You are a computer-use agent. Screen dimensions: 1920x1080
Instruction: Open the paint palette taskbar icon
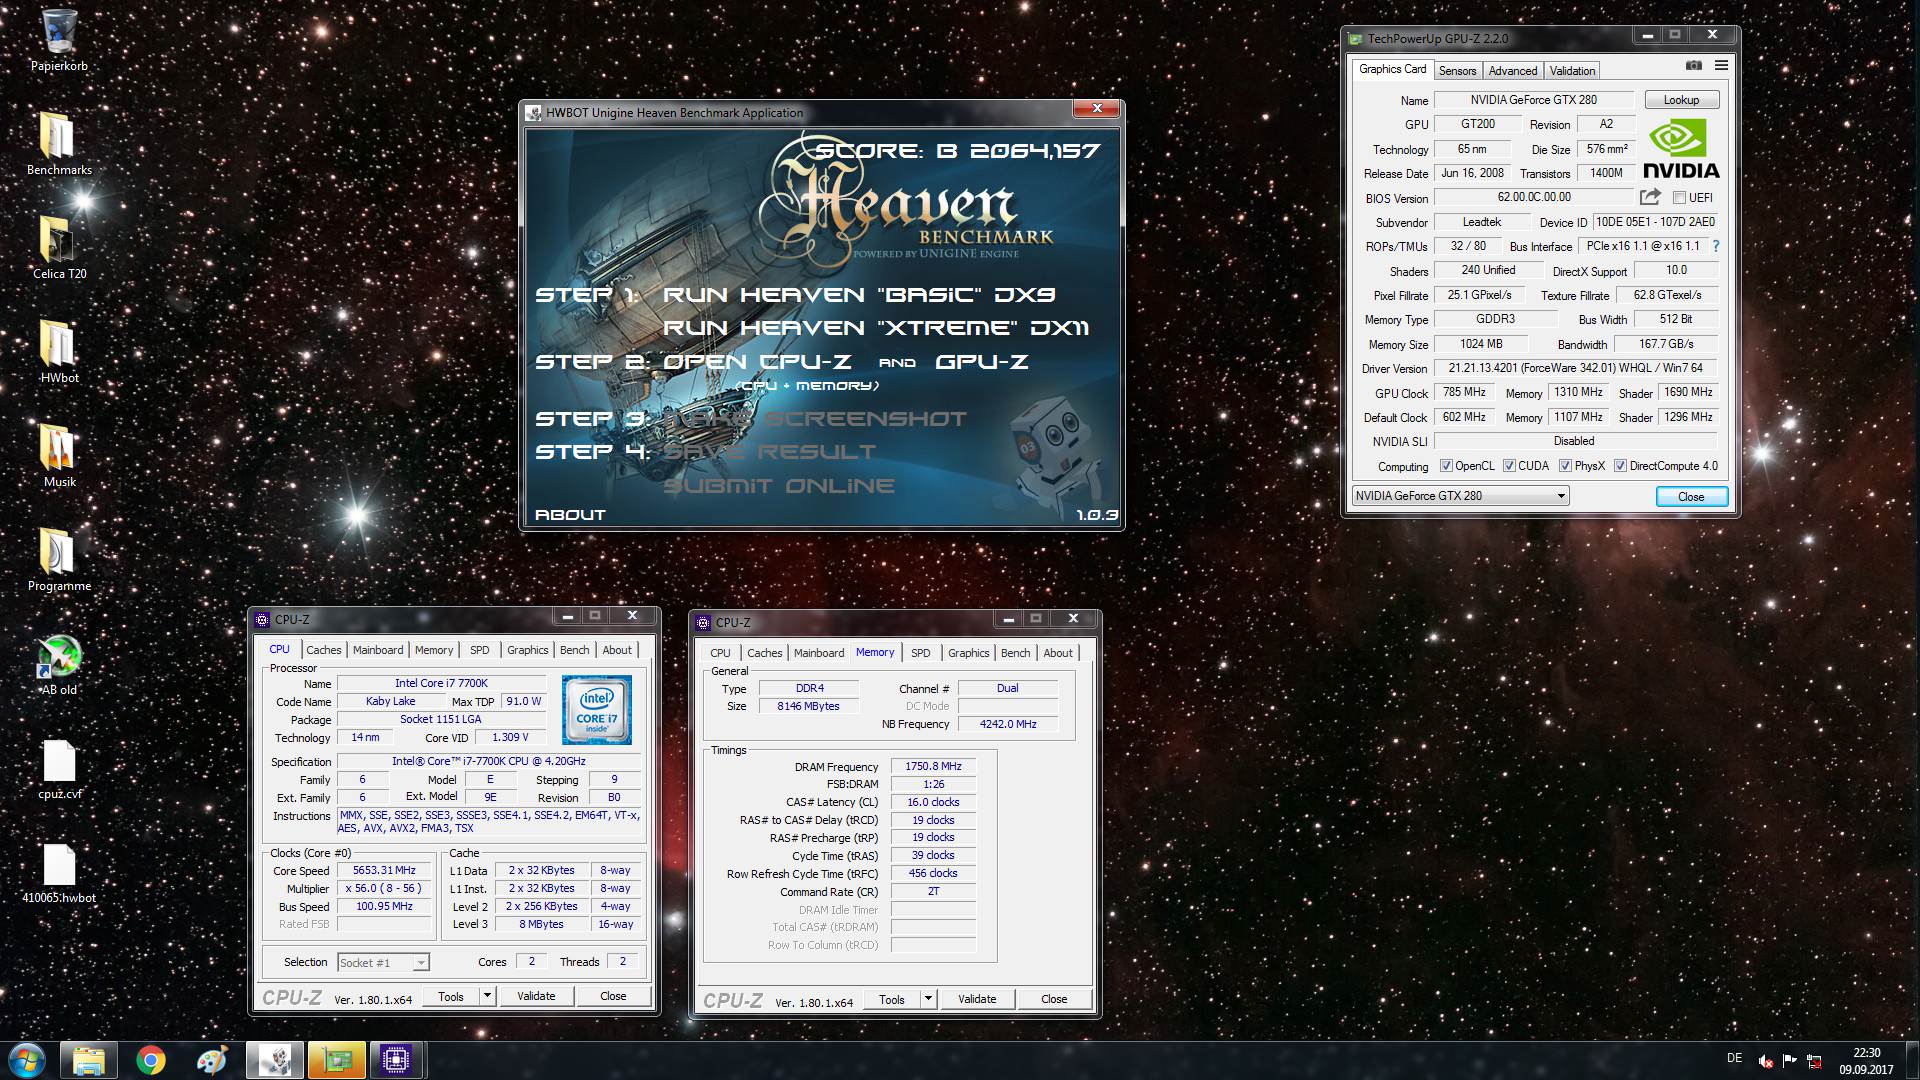(212, 1060)
